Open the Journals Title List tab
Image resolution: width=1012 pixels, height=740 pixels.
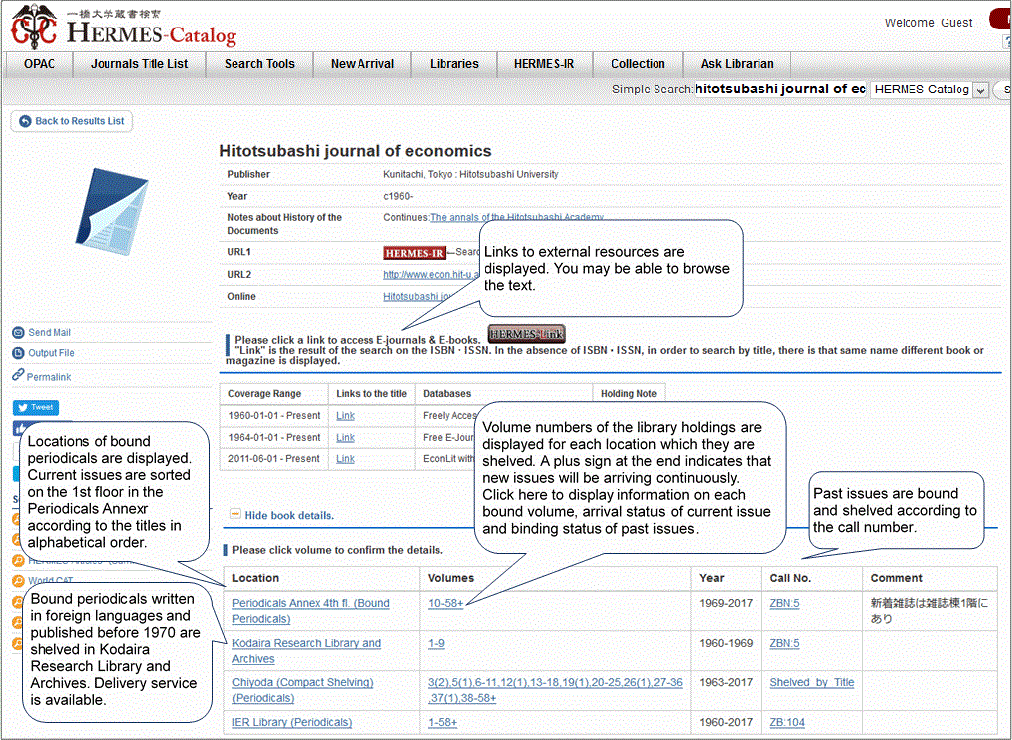(x=139, y=64)
